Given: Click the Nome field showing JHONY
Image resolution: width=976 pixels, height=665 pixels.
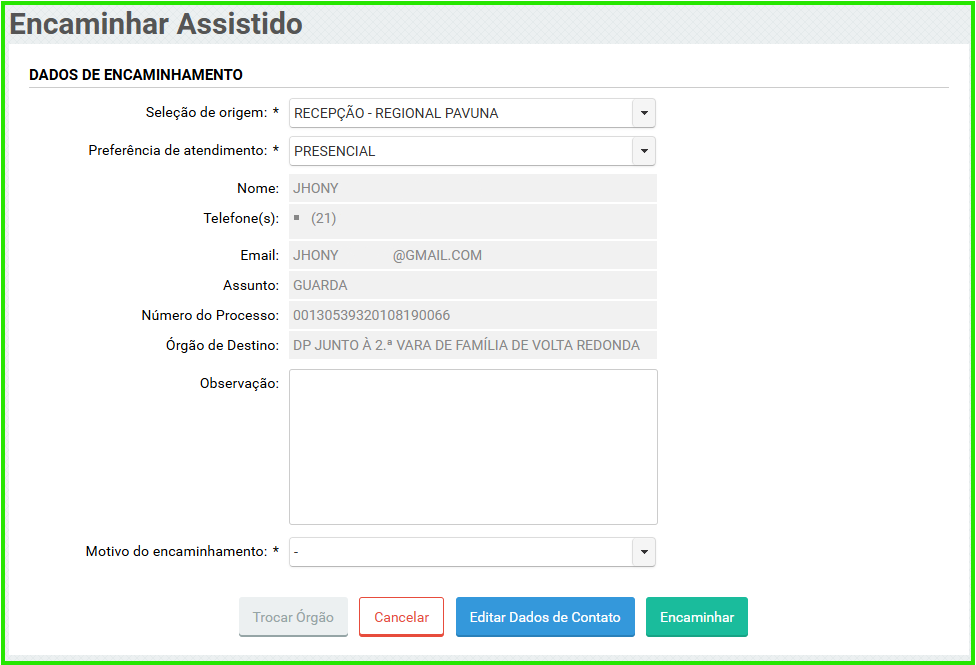Looking at the screenshot, I should click(472, 188).
